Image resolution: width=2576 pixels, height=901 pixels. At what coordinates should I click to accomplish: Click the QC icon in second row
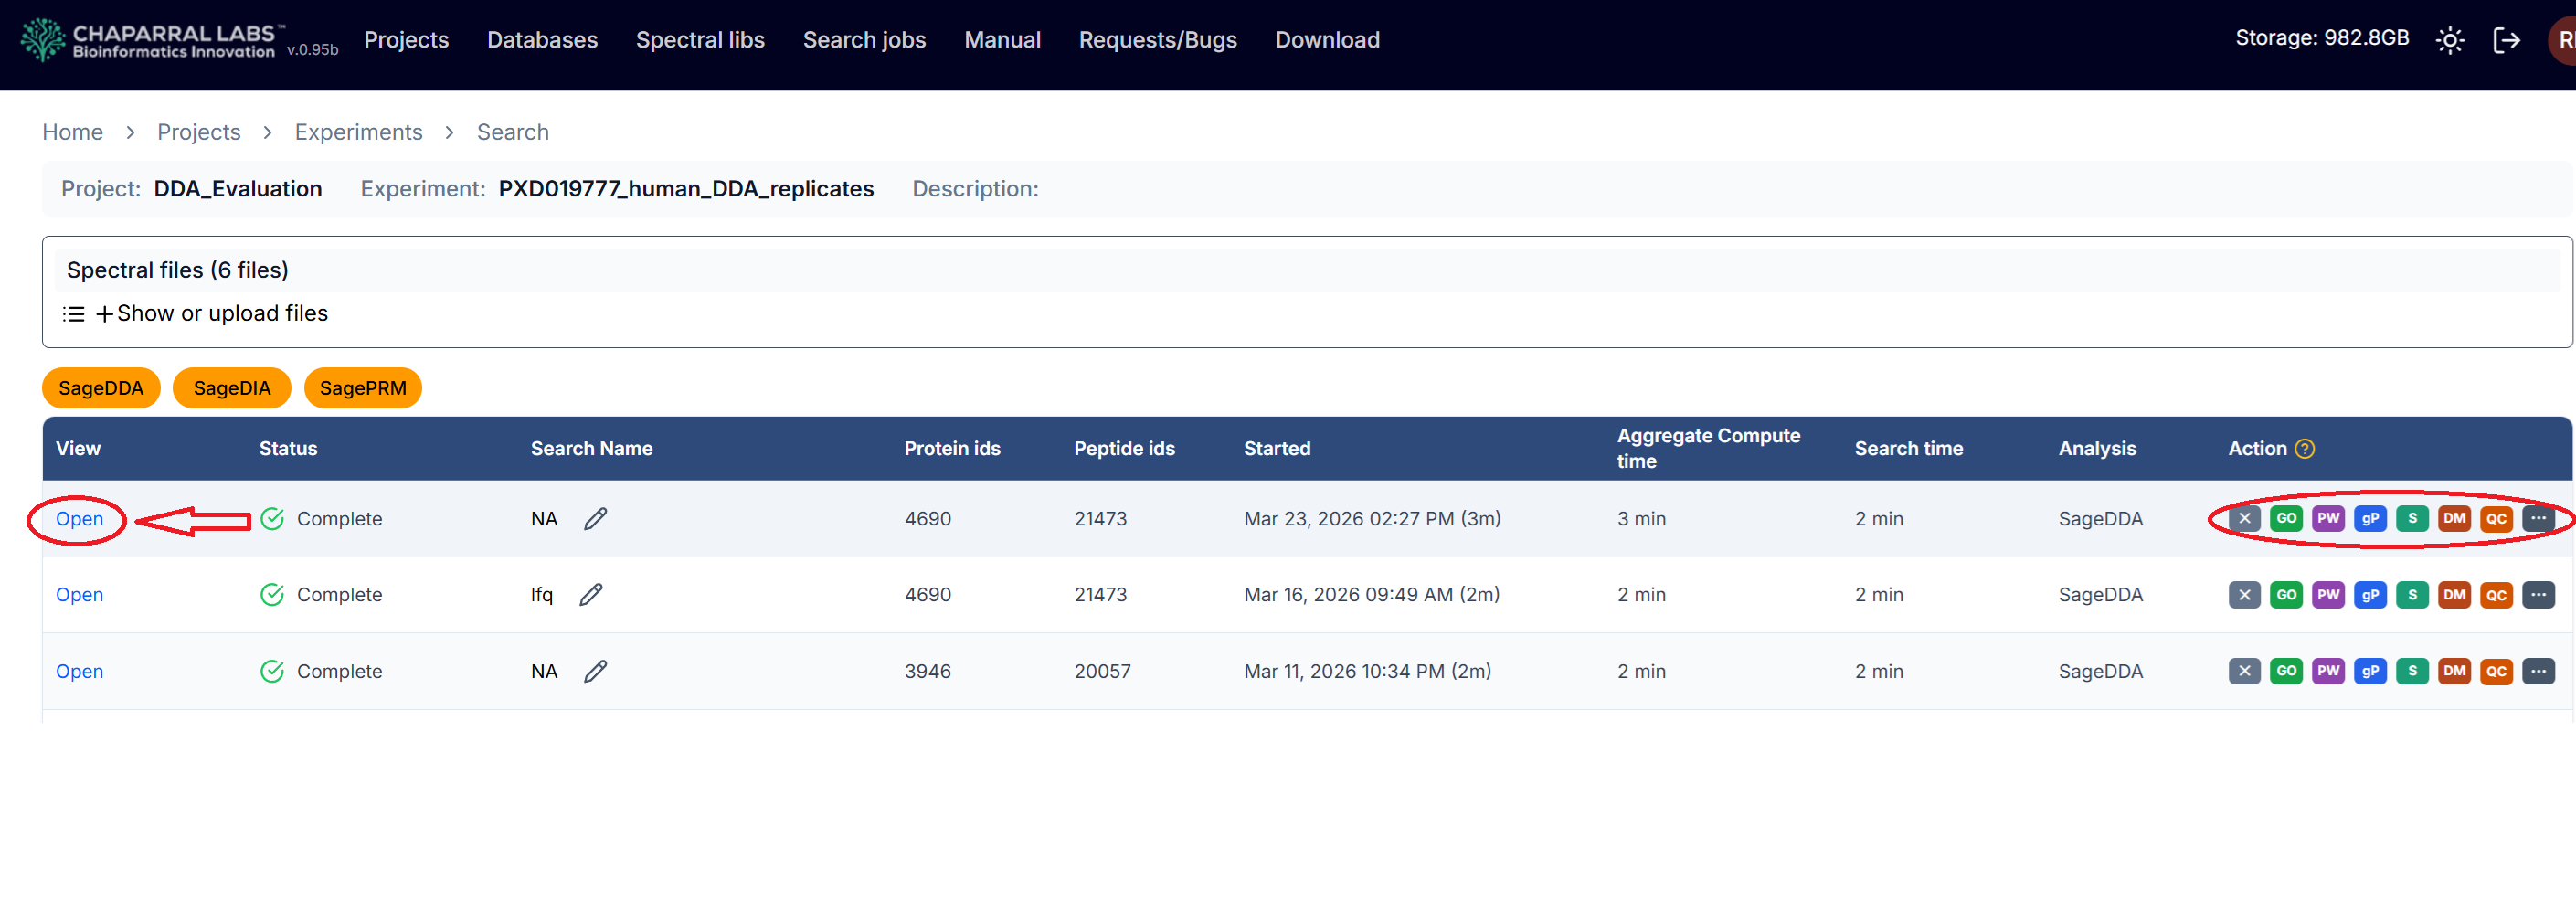[x=2496, y=595]
